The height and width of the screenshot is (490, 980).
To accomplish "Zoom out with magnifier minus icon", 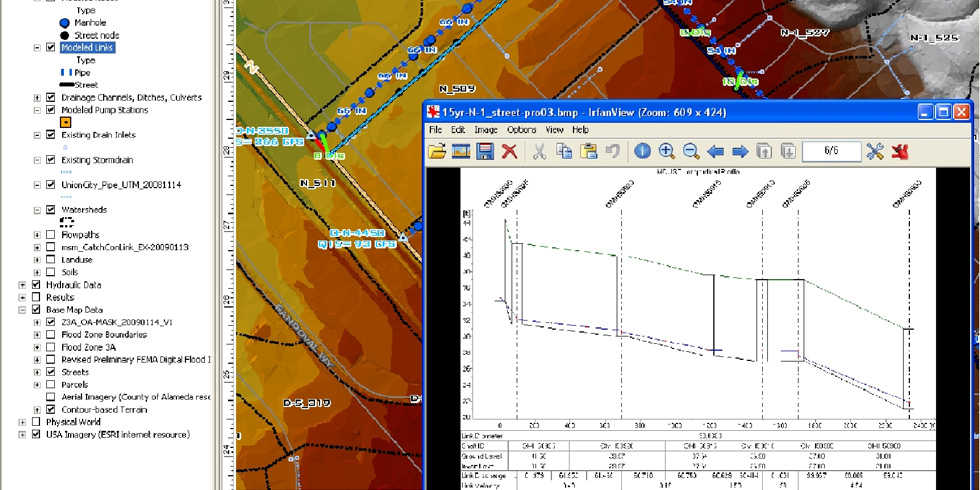I will (x=691, y=151).
